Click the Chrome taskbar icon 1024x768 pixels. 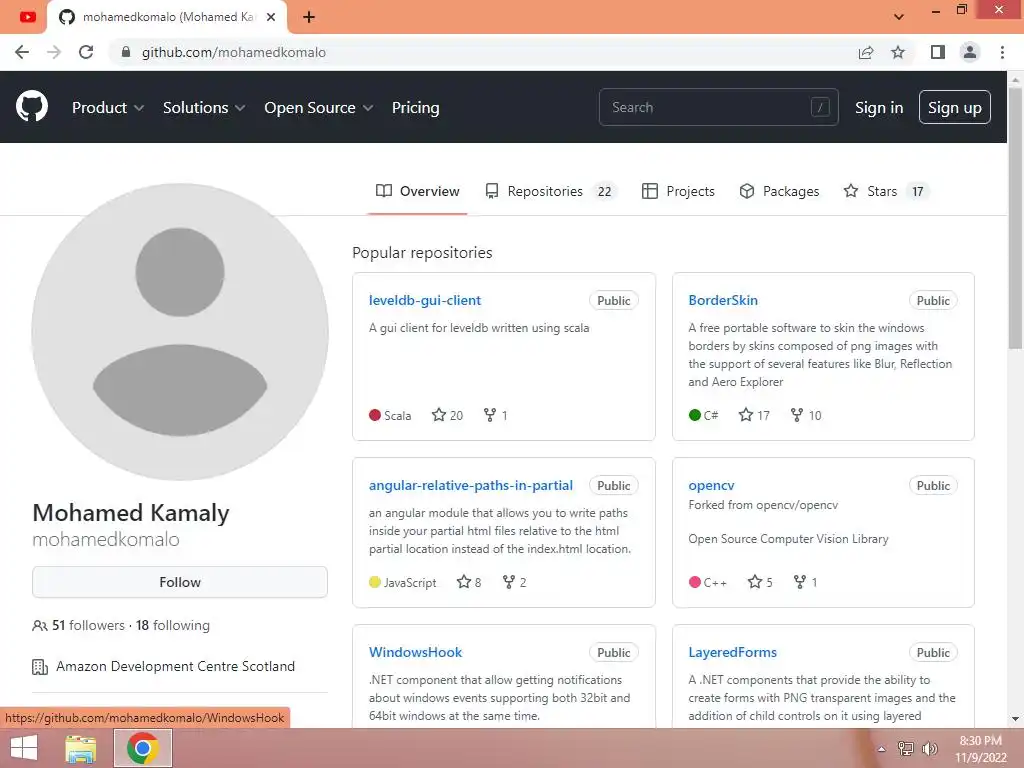[x=143, y=748]
